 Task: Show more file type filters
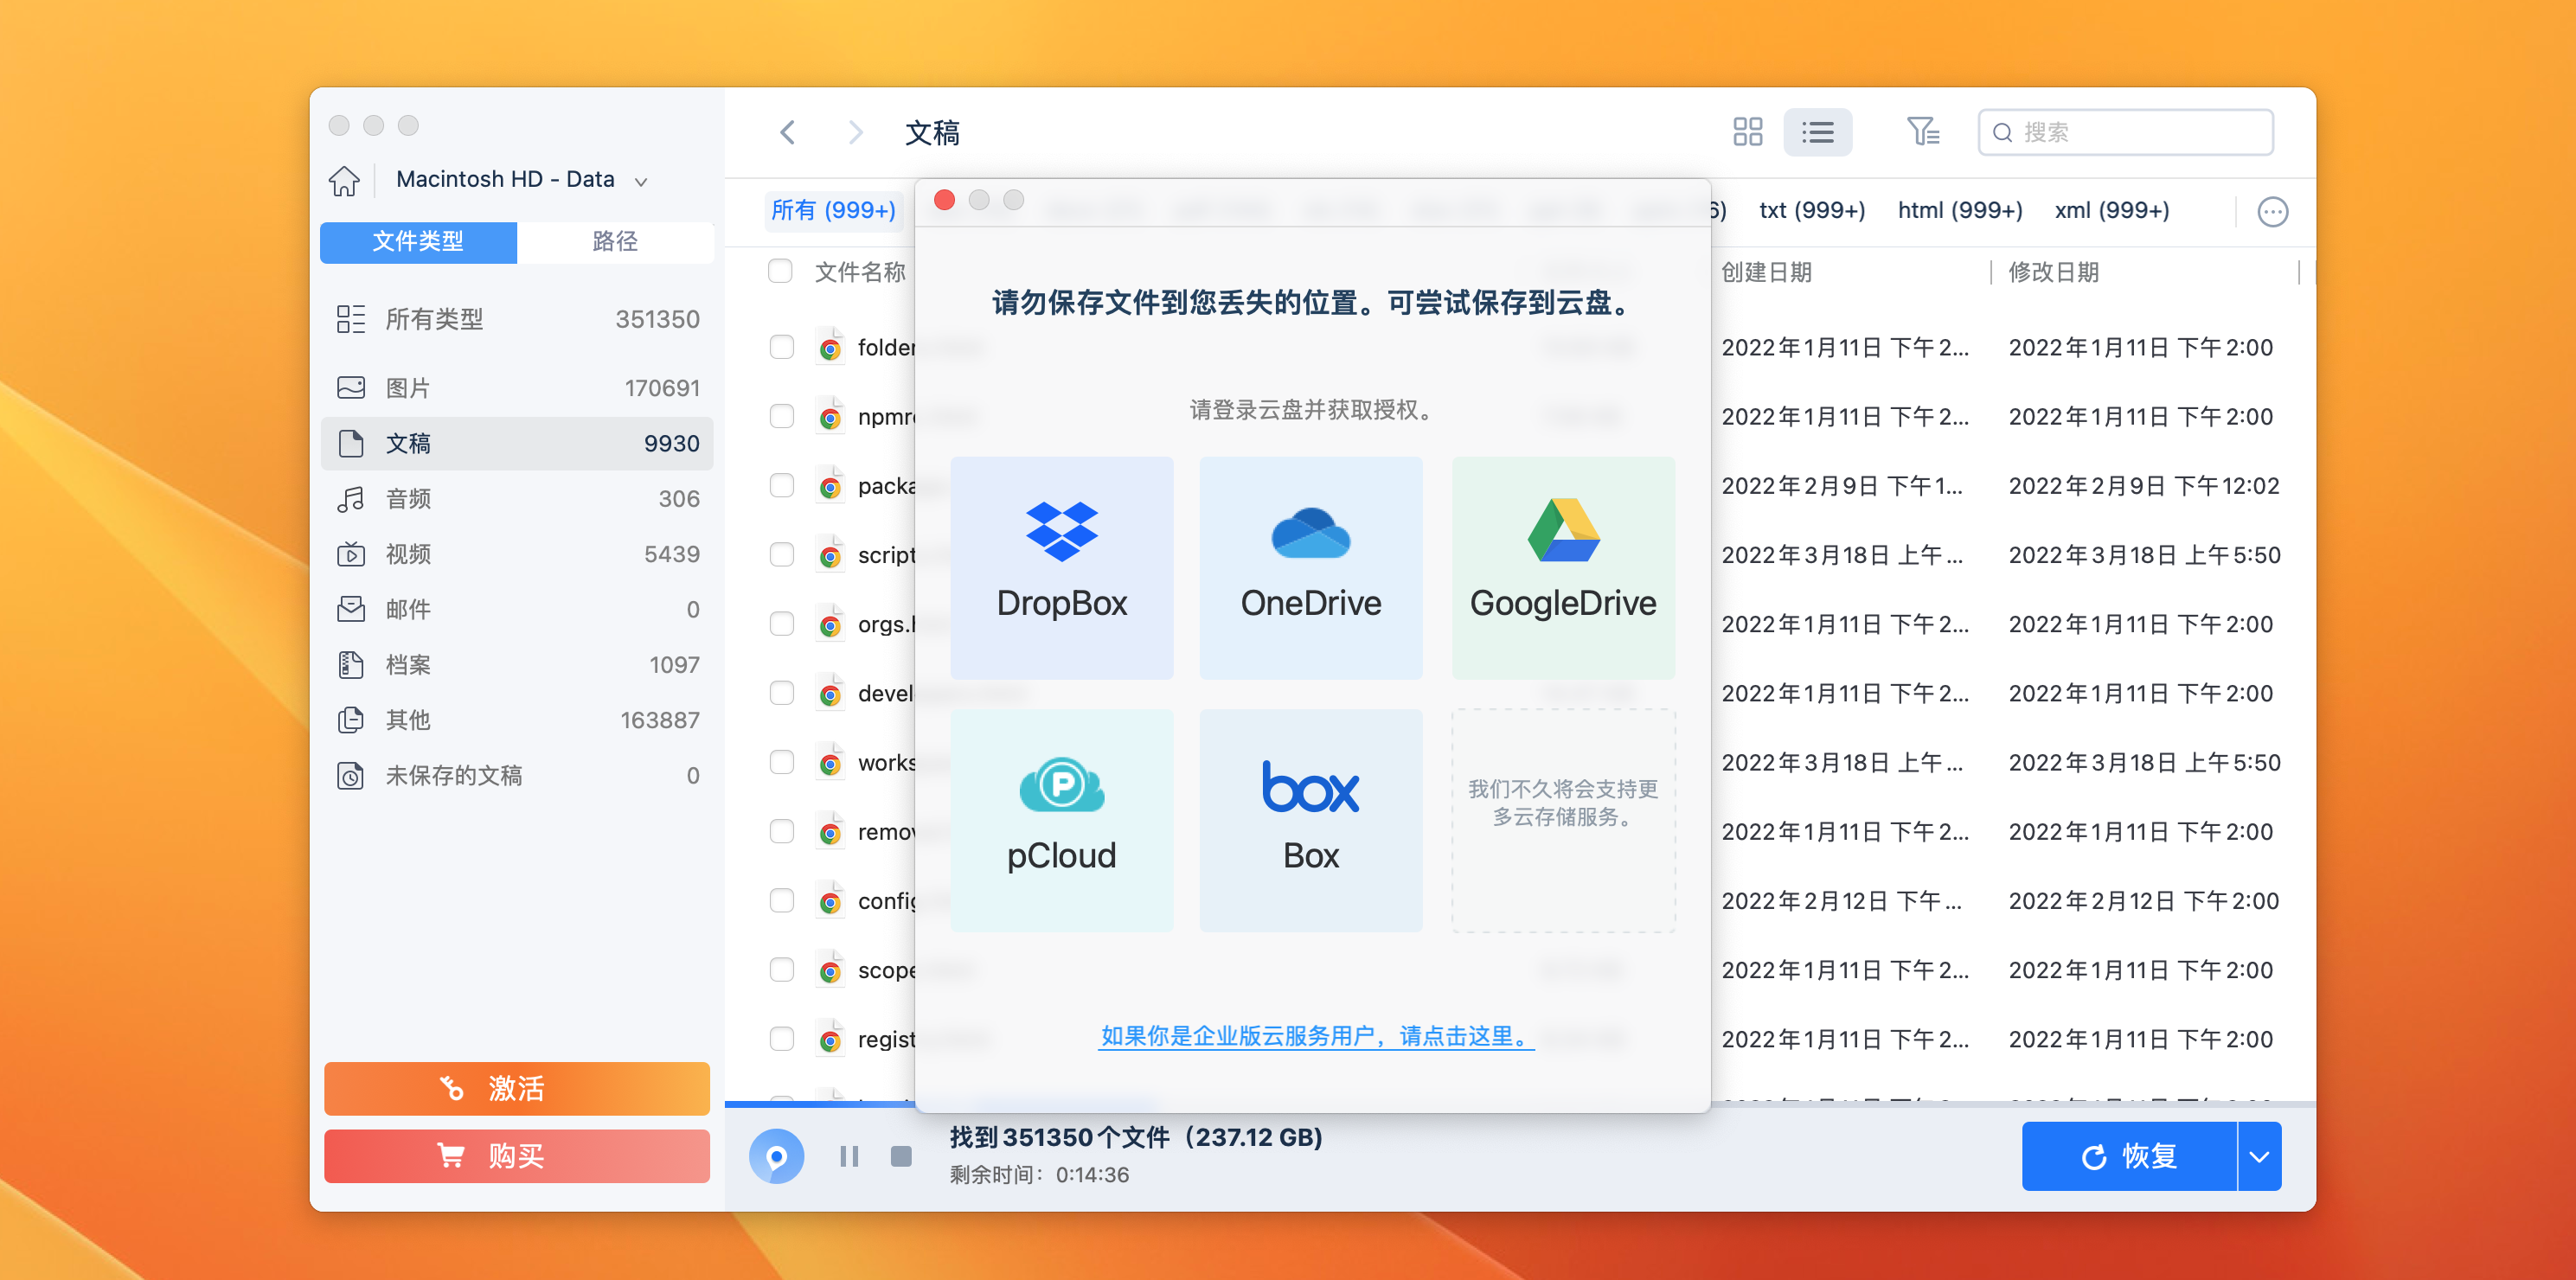(2272, 212)
